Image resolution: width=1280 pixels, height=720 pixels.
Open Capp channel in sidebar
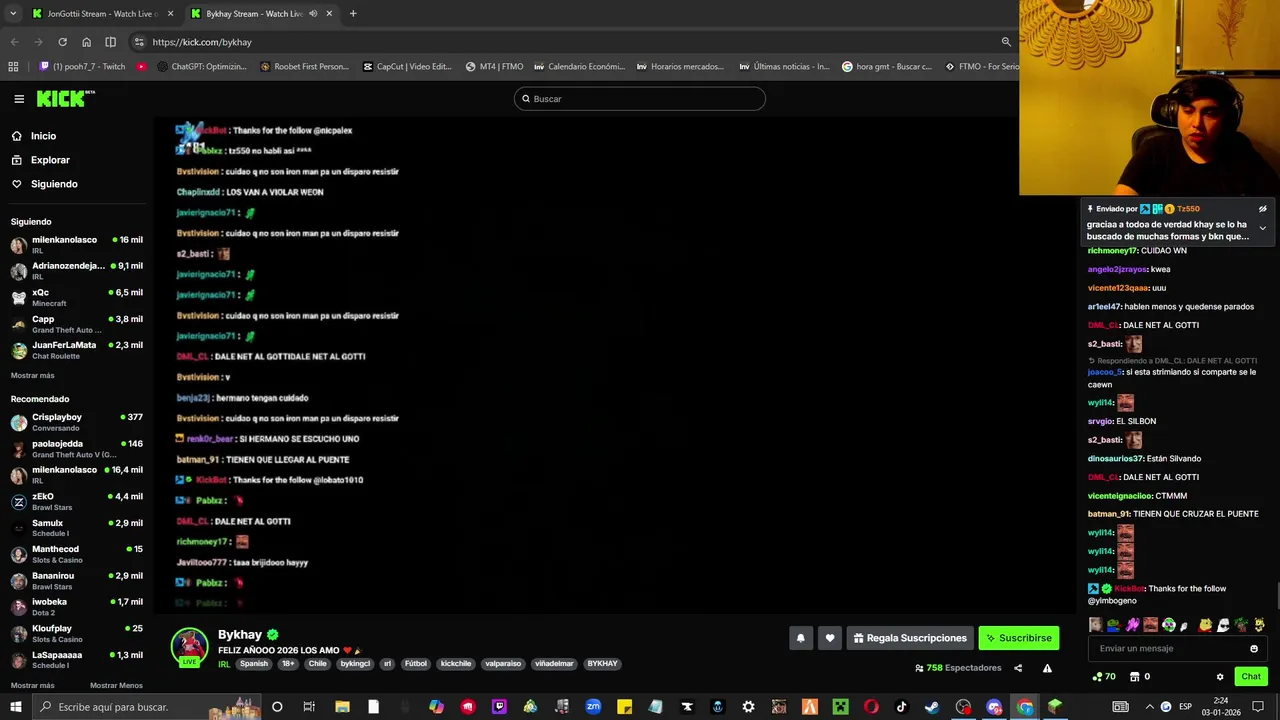point(76,324)
